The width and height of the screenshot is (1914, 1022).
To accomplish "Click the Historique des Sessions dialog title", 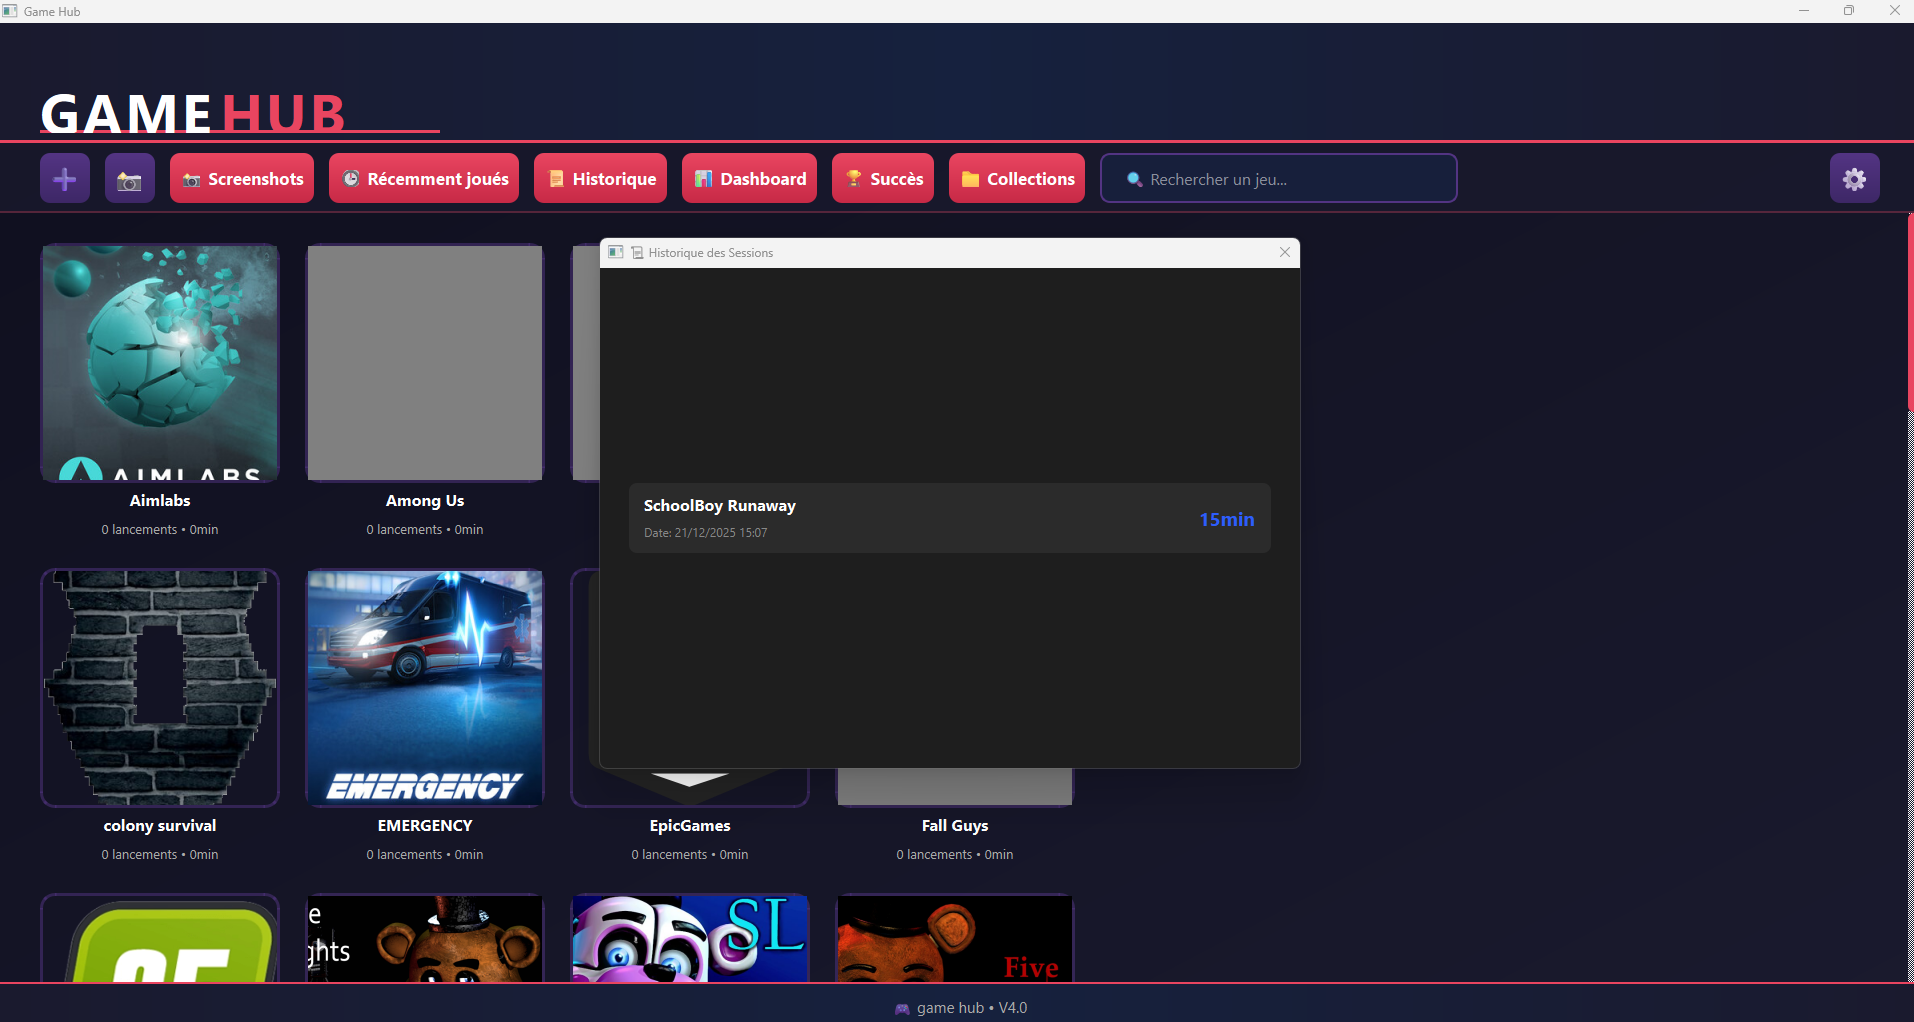I will coord(711,253).
